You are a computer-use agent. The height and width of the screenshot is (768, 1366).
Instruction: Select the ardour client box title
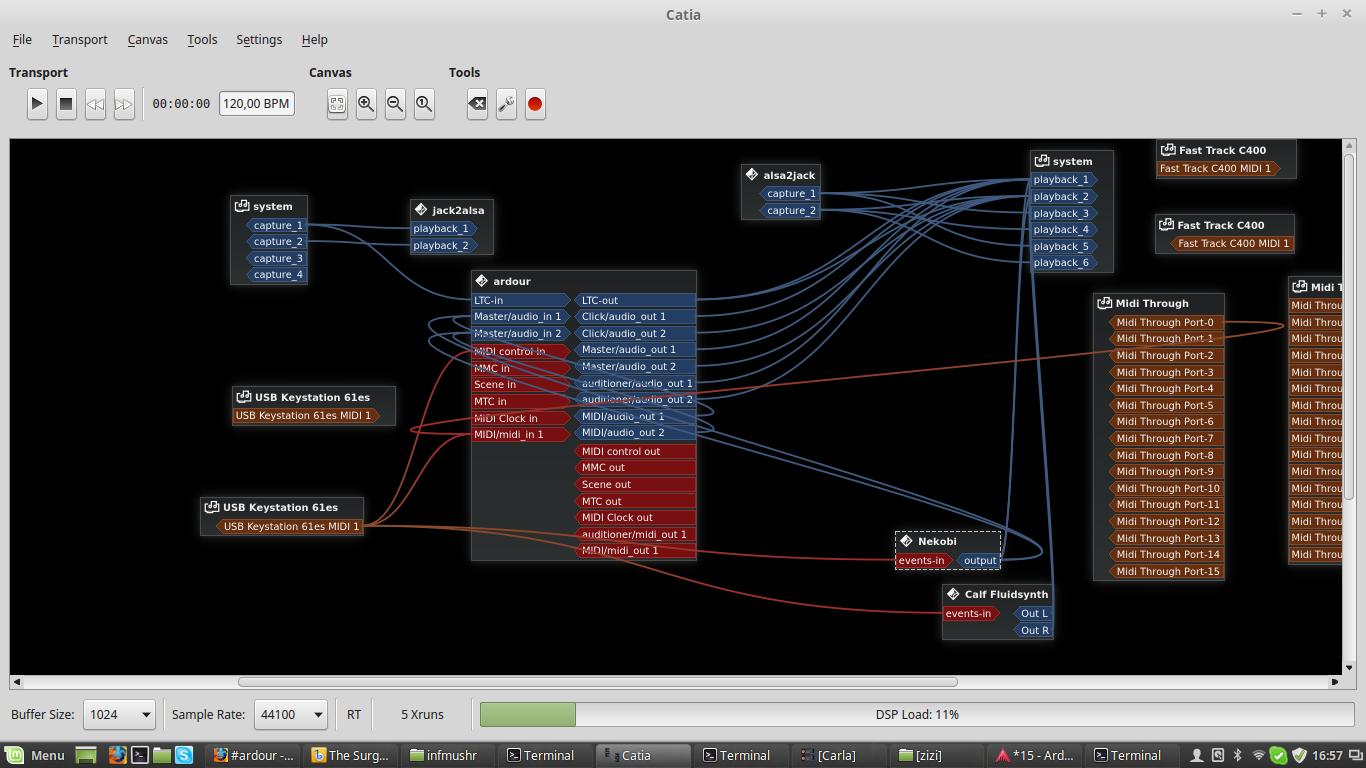[x=512, y=281]
